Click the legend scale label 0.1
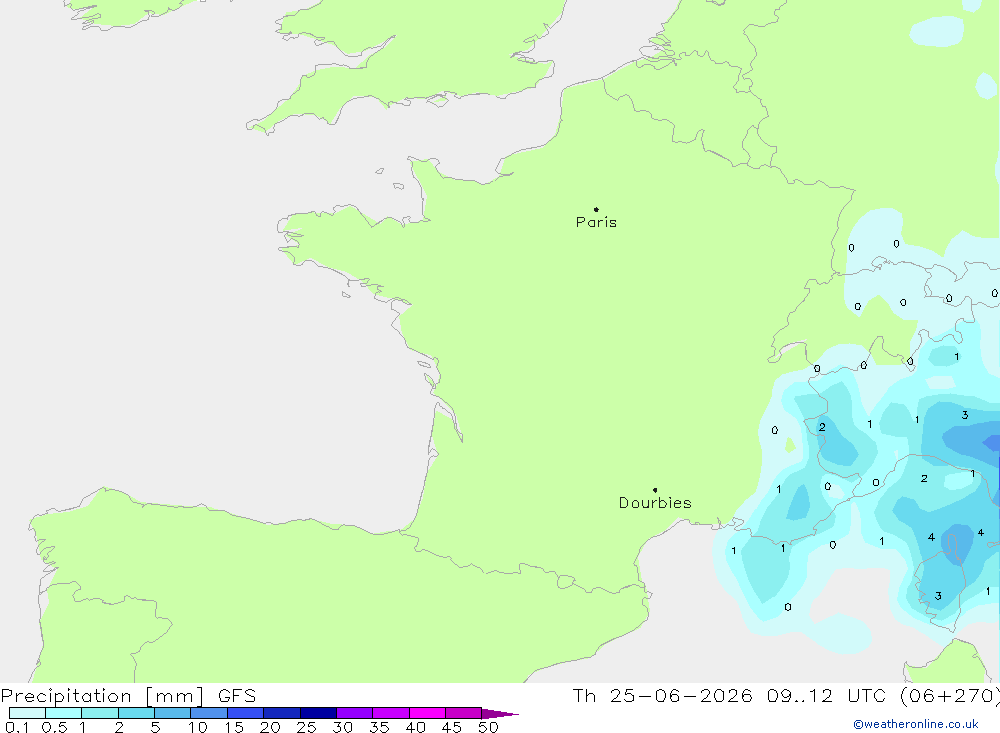1000x733 pixels. [x=17, y=727]
